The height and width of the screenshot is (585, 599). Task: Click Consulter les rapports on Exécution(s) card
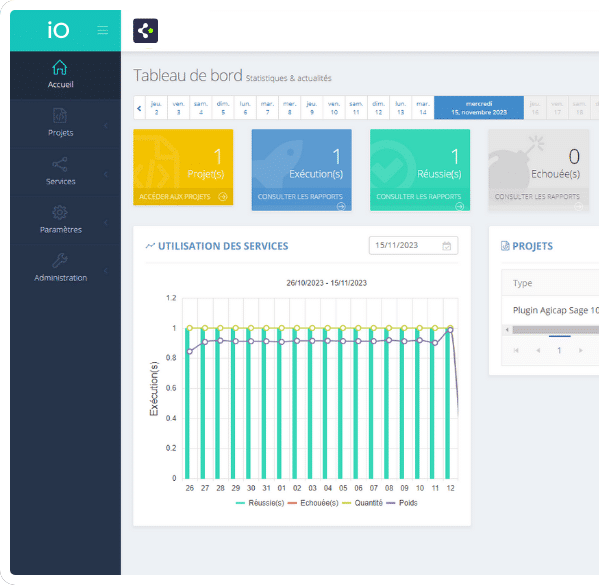pyautogui.click(x=300, y=196)
